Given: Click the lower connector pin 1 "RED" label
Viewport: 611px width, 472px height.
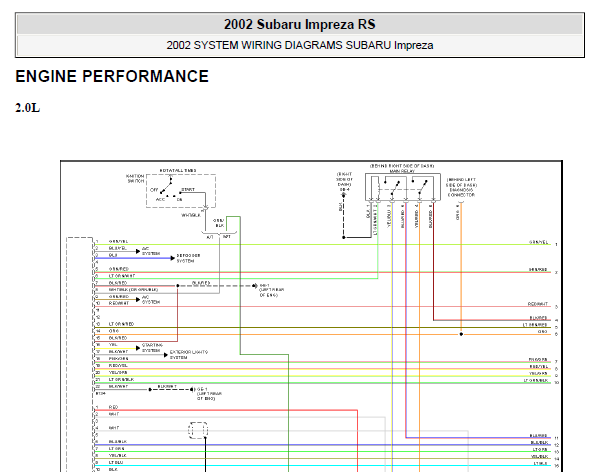Looking at the screenshot, I should 113,407.
